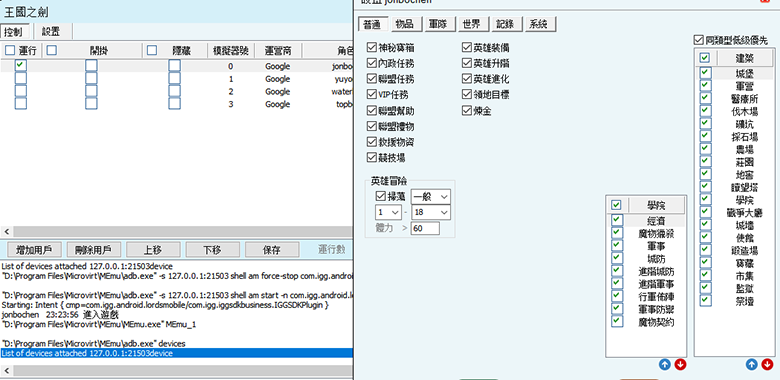Viewport: 780px width, 380px height.
Task: Click the 保存 button
Action: point(272,250)
